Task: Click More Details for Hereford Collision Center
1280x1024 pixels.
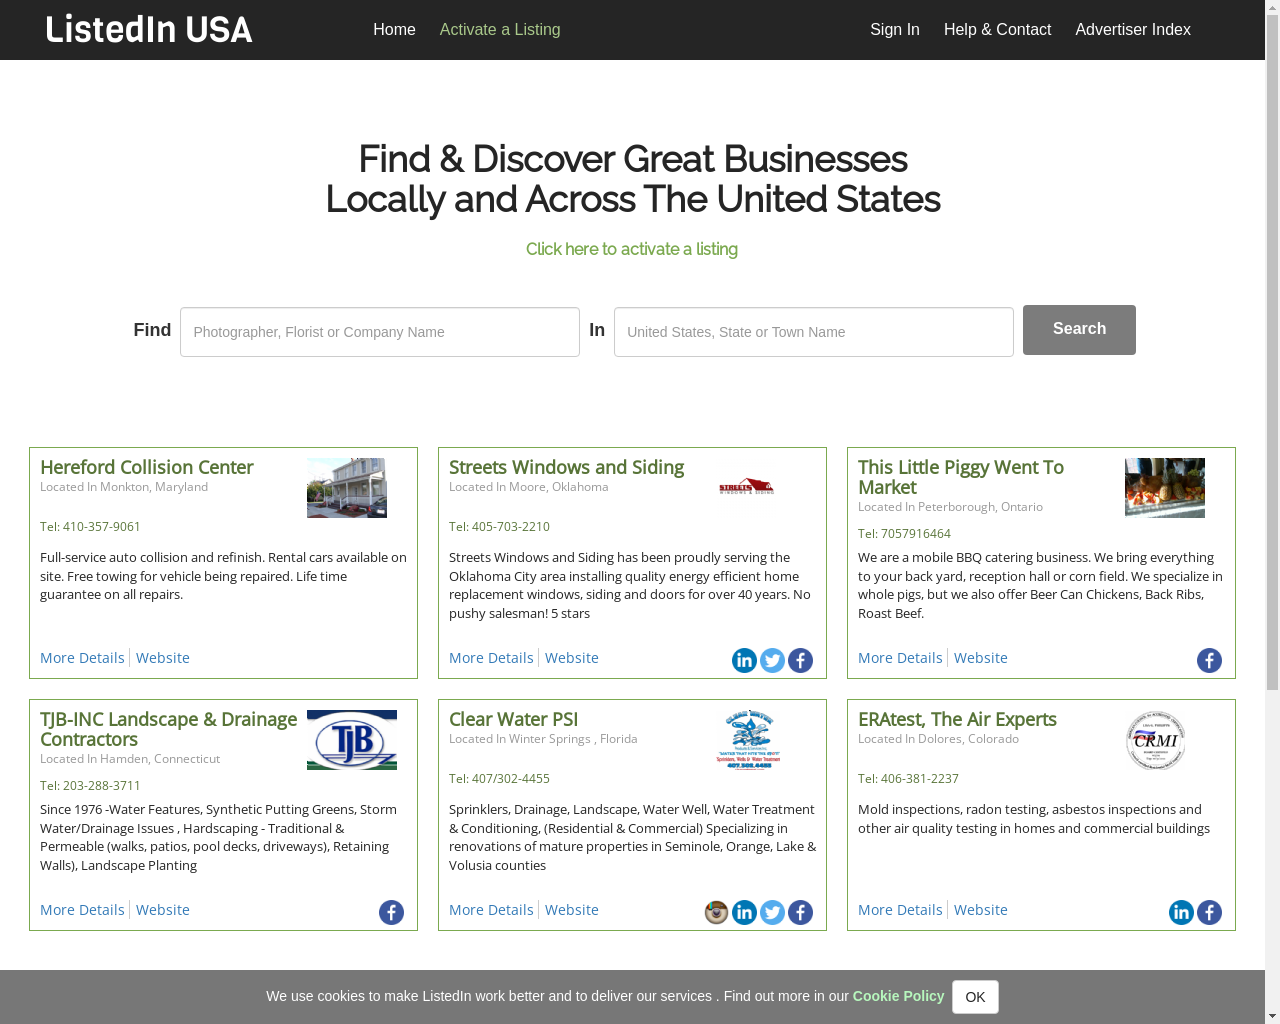Action: 82,658
